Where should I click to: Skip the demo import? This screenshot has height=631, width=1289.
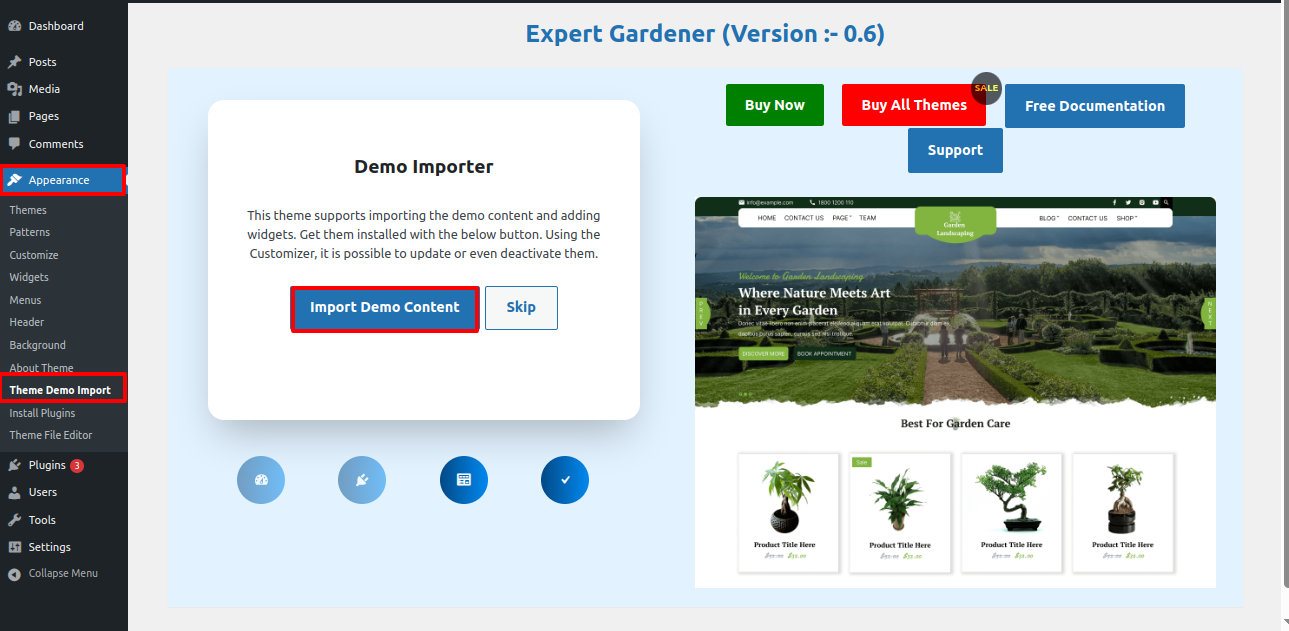click(x=521, y=308)
